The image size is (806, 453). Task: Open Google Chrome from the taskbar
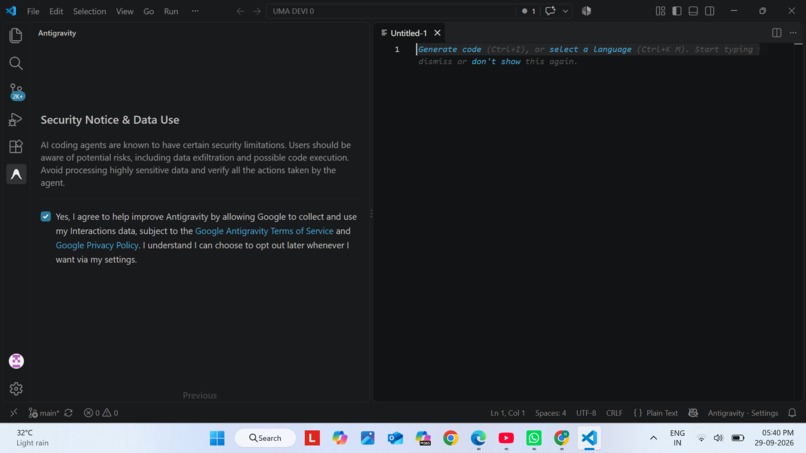pos(451,438)
